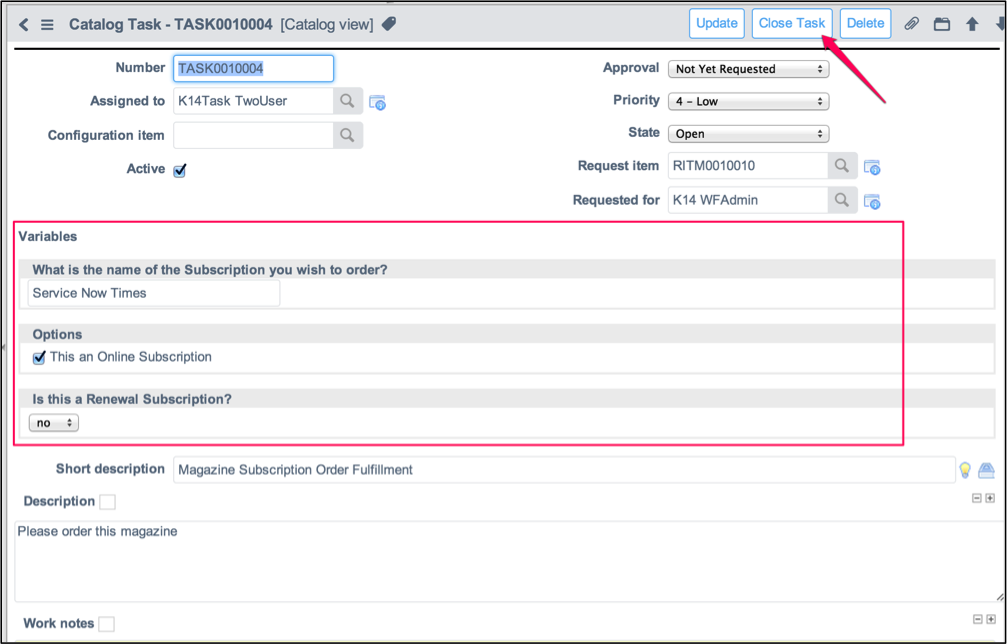The image size is (1007, 644).
Task: Click the Delete button
Action: point(864,22)
